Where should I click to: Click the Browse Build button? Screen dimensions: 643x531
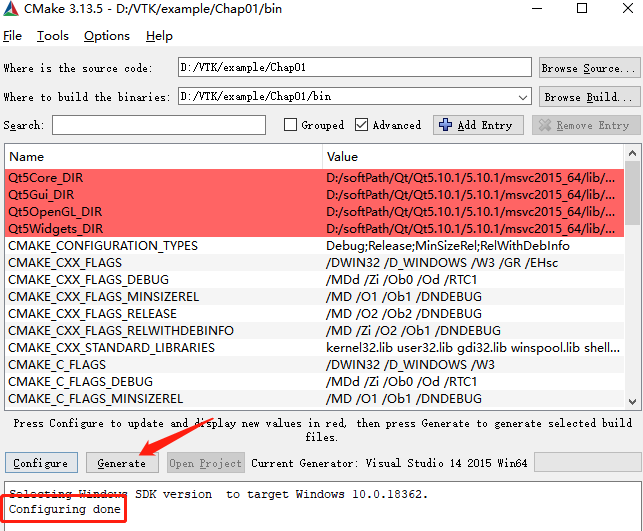coord(589,97)
